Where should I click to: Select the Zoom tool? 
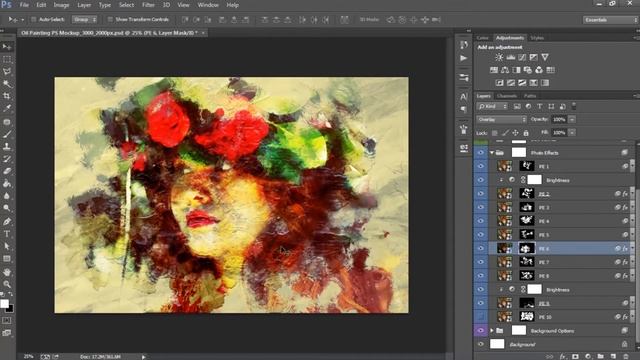(x=7, y=284)
